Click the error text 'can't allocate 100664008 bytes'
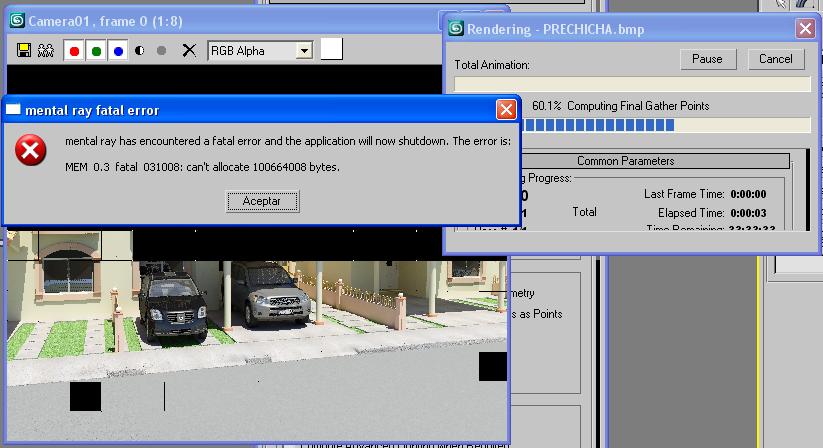The width and height of the screenshot is (823, 448). [263, 167]
